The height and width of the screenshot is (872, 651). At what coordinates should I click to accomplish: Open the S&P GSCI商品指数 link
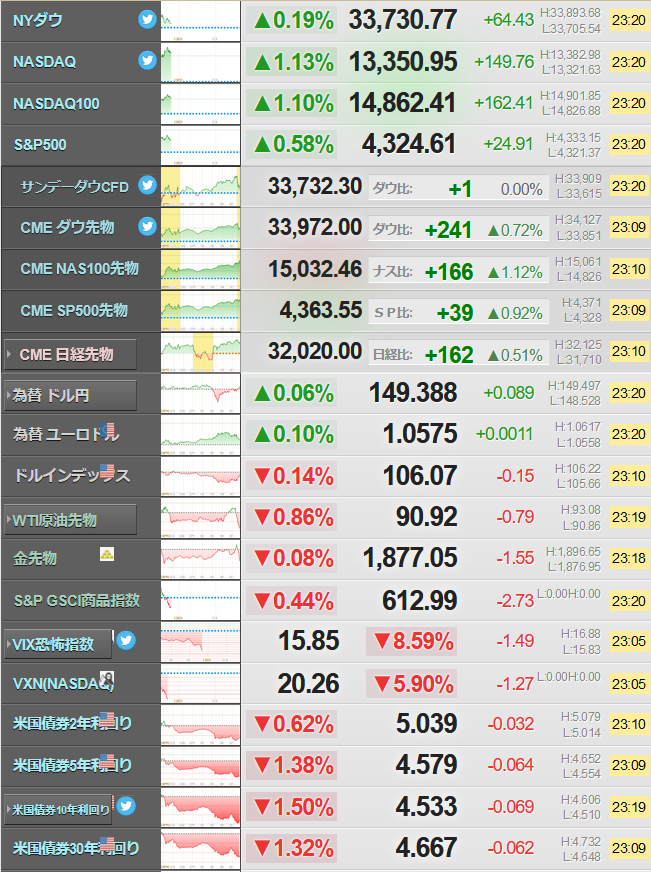pos(77,600)
